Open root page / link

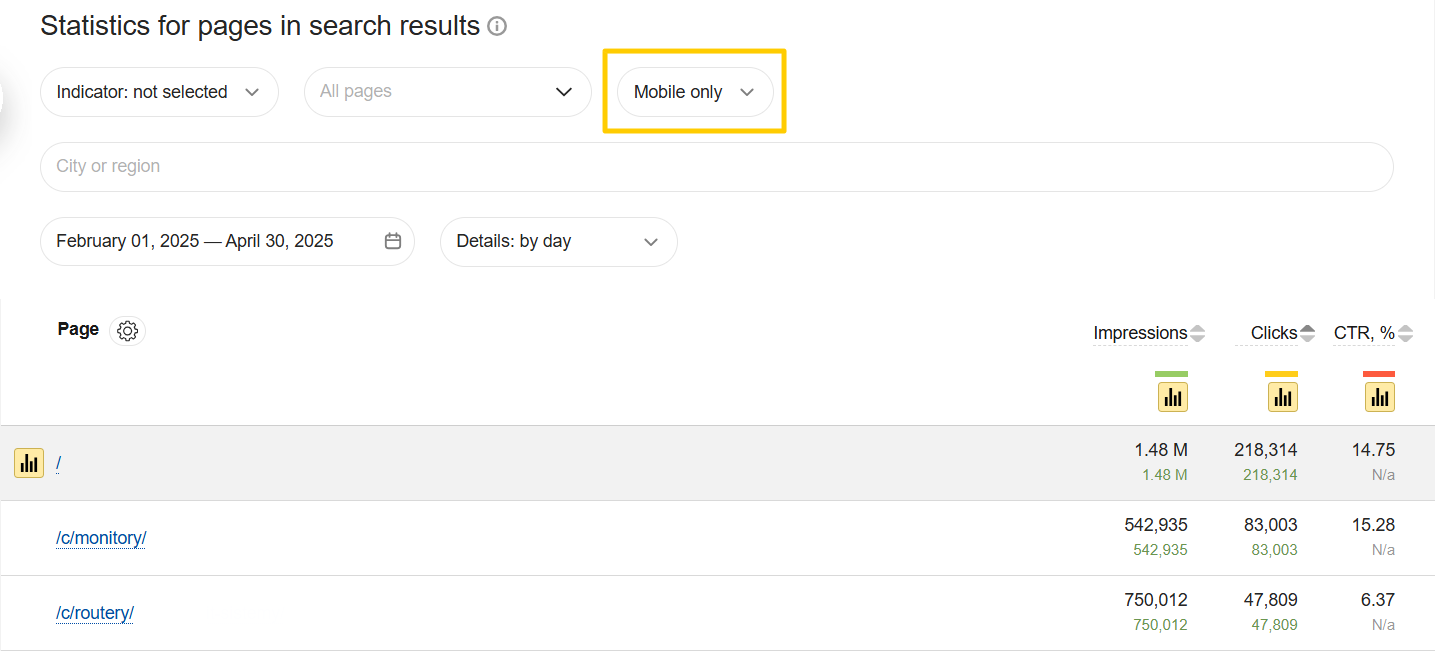(x=59, y=463)
